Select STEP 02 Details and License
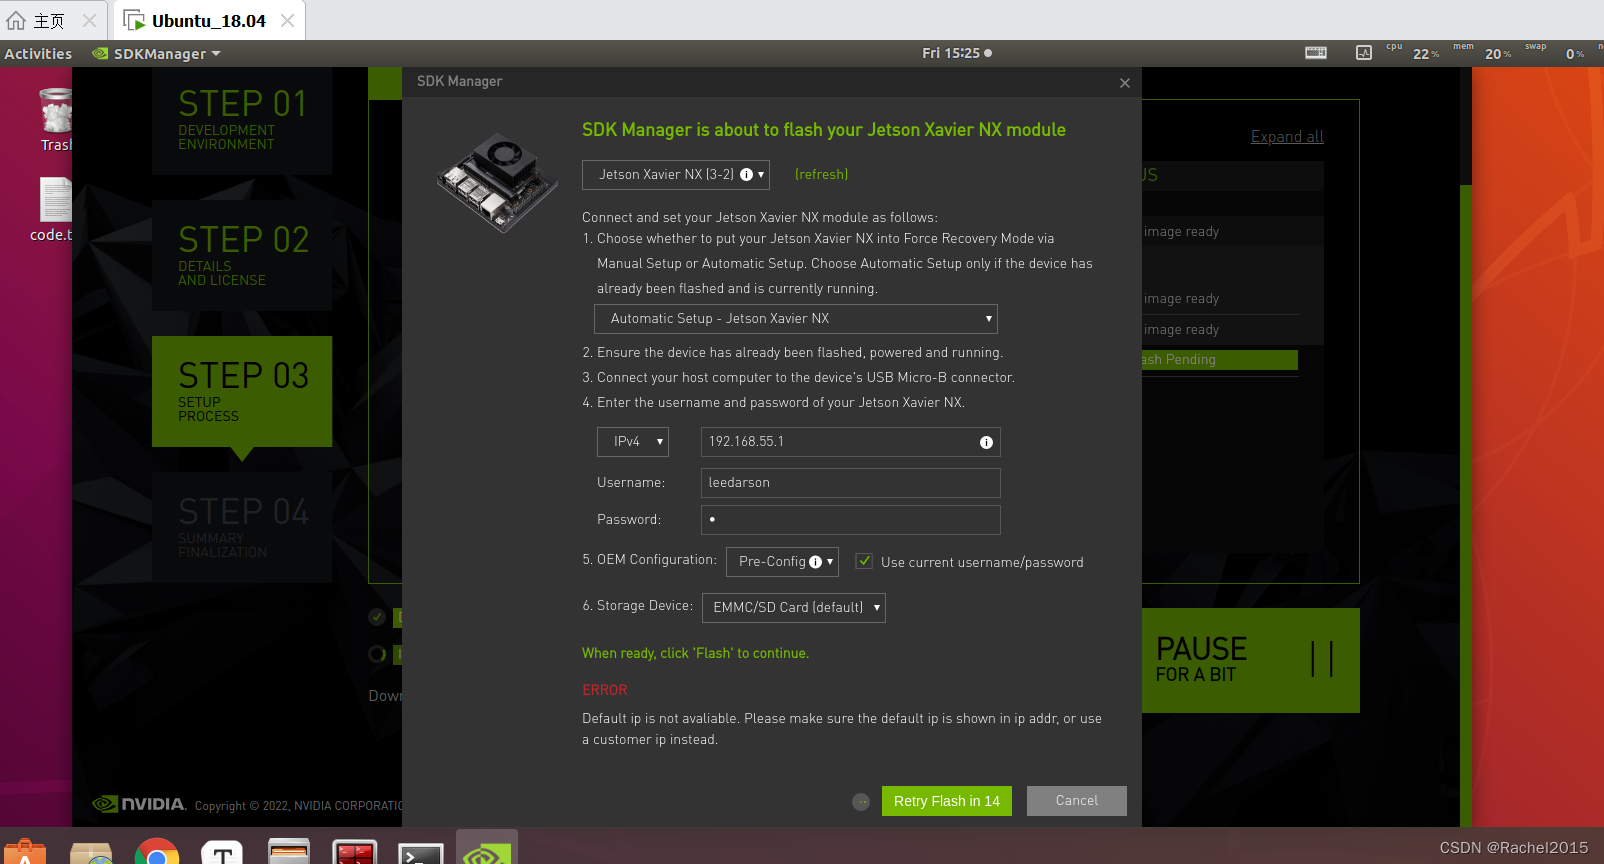This screenshot has width=1604, height=864. tap(242, 255)
